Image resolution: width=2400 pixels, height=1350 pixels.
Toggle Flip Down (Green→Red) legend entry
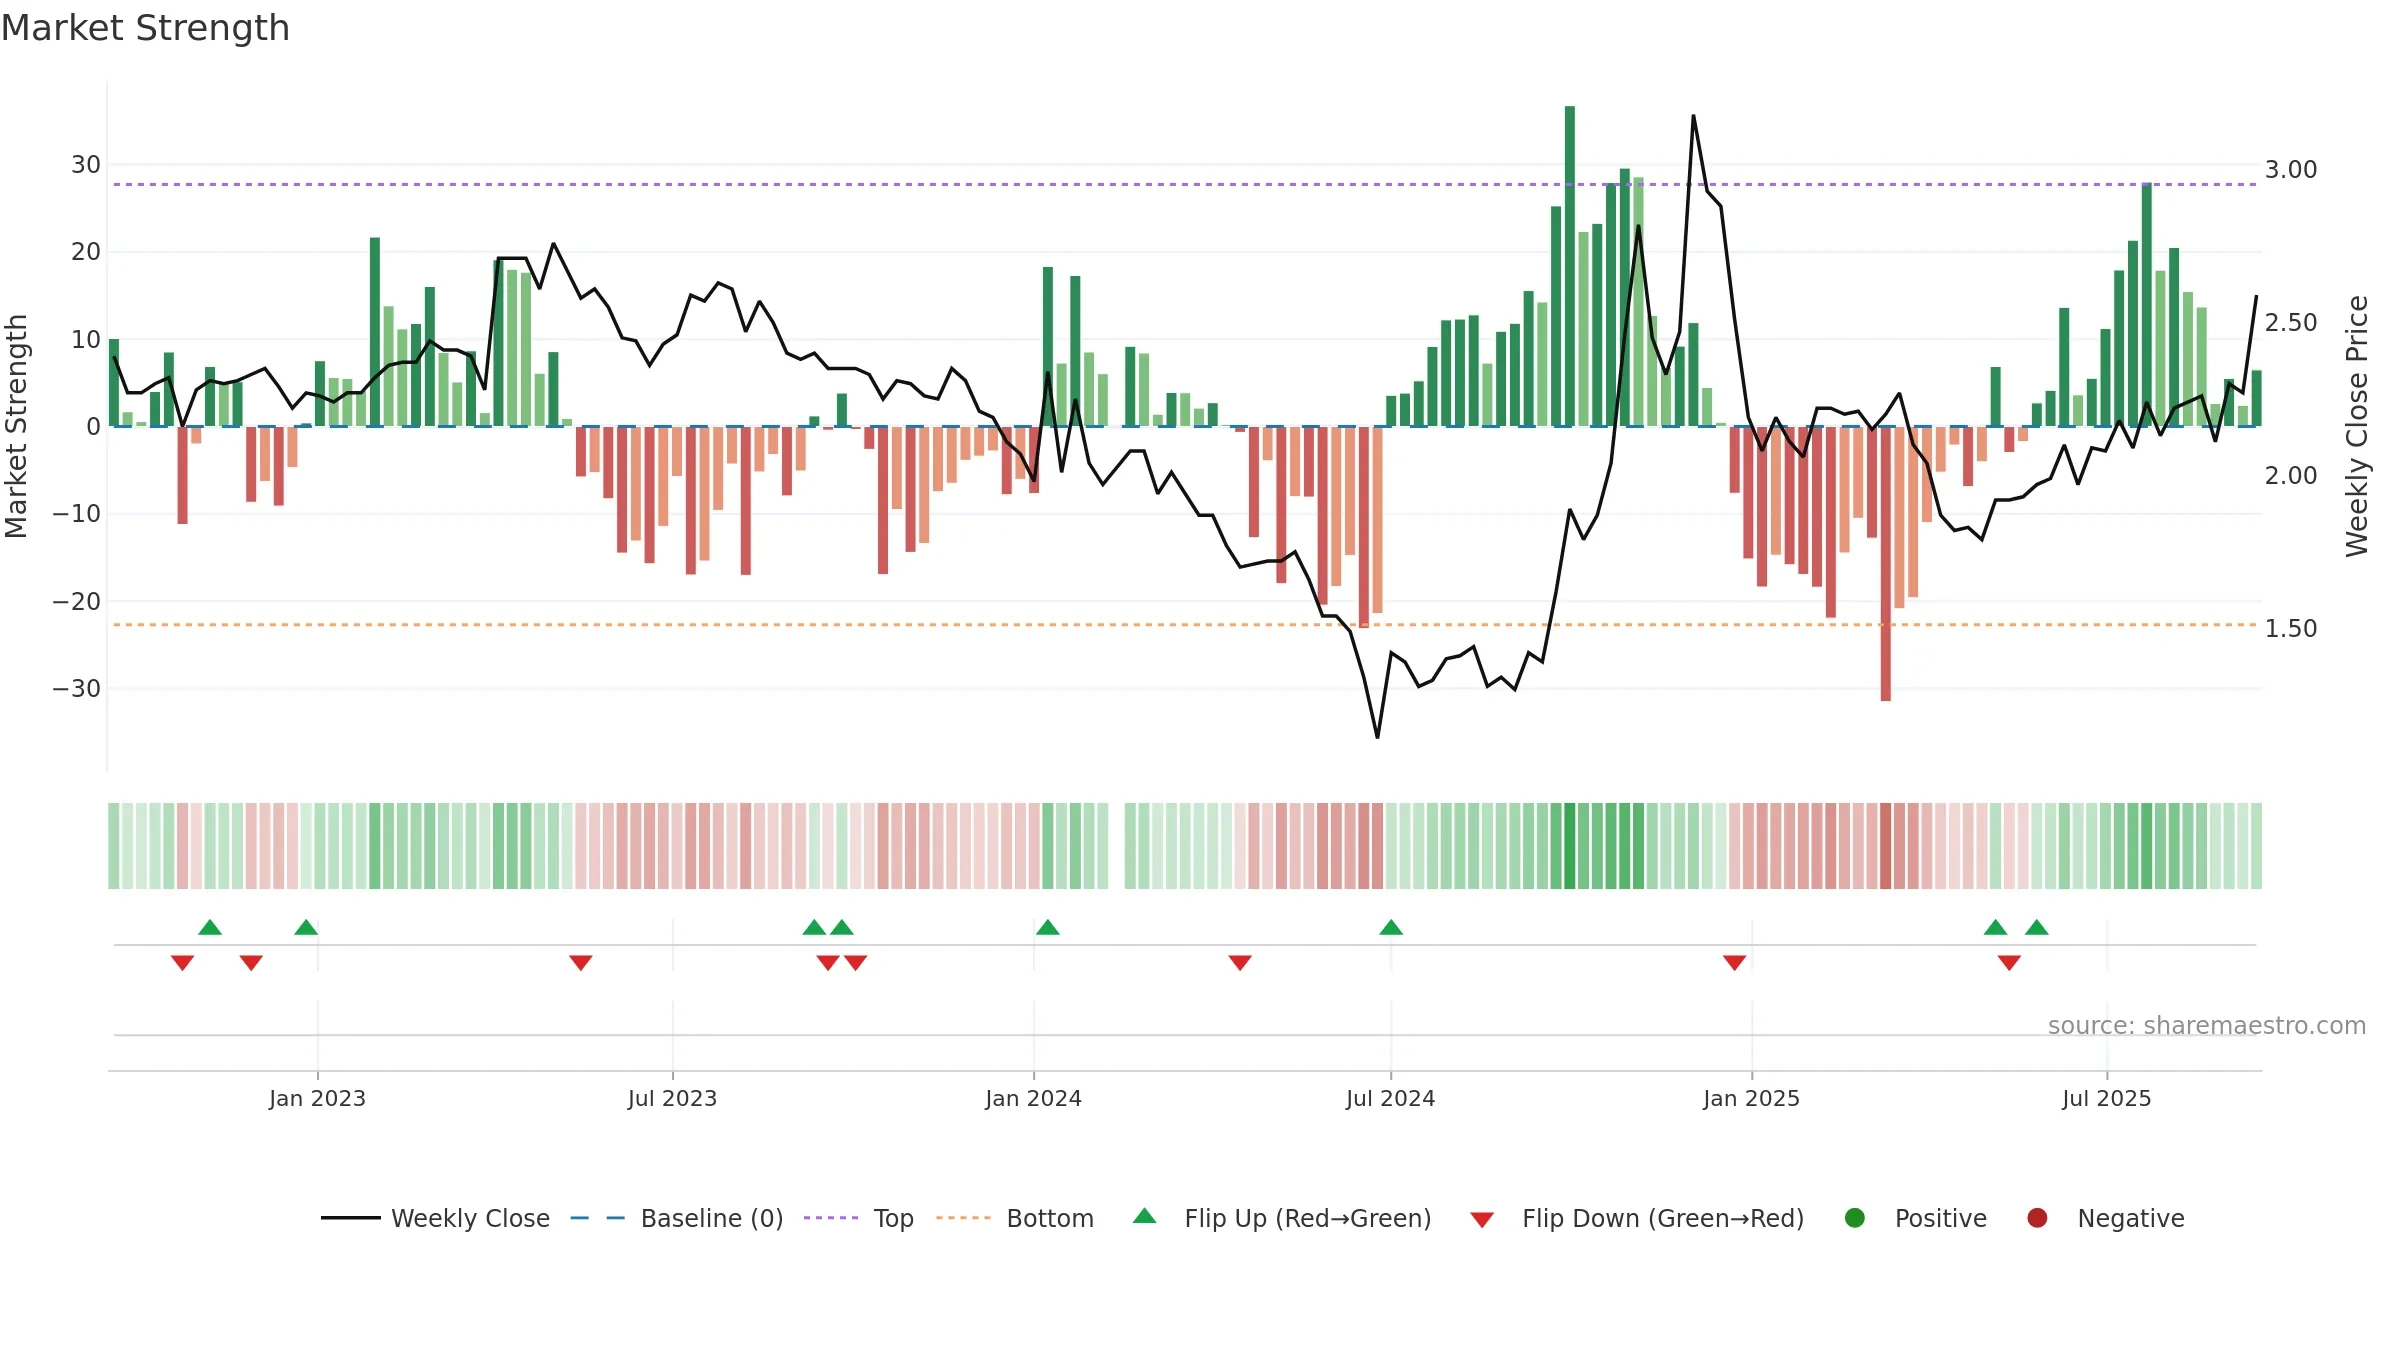click(x=1637, y=1218)
